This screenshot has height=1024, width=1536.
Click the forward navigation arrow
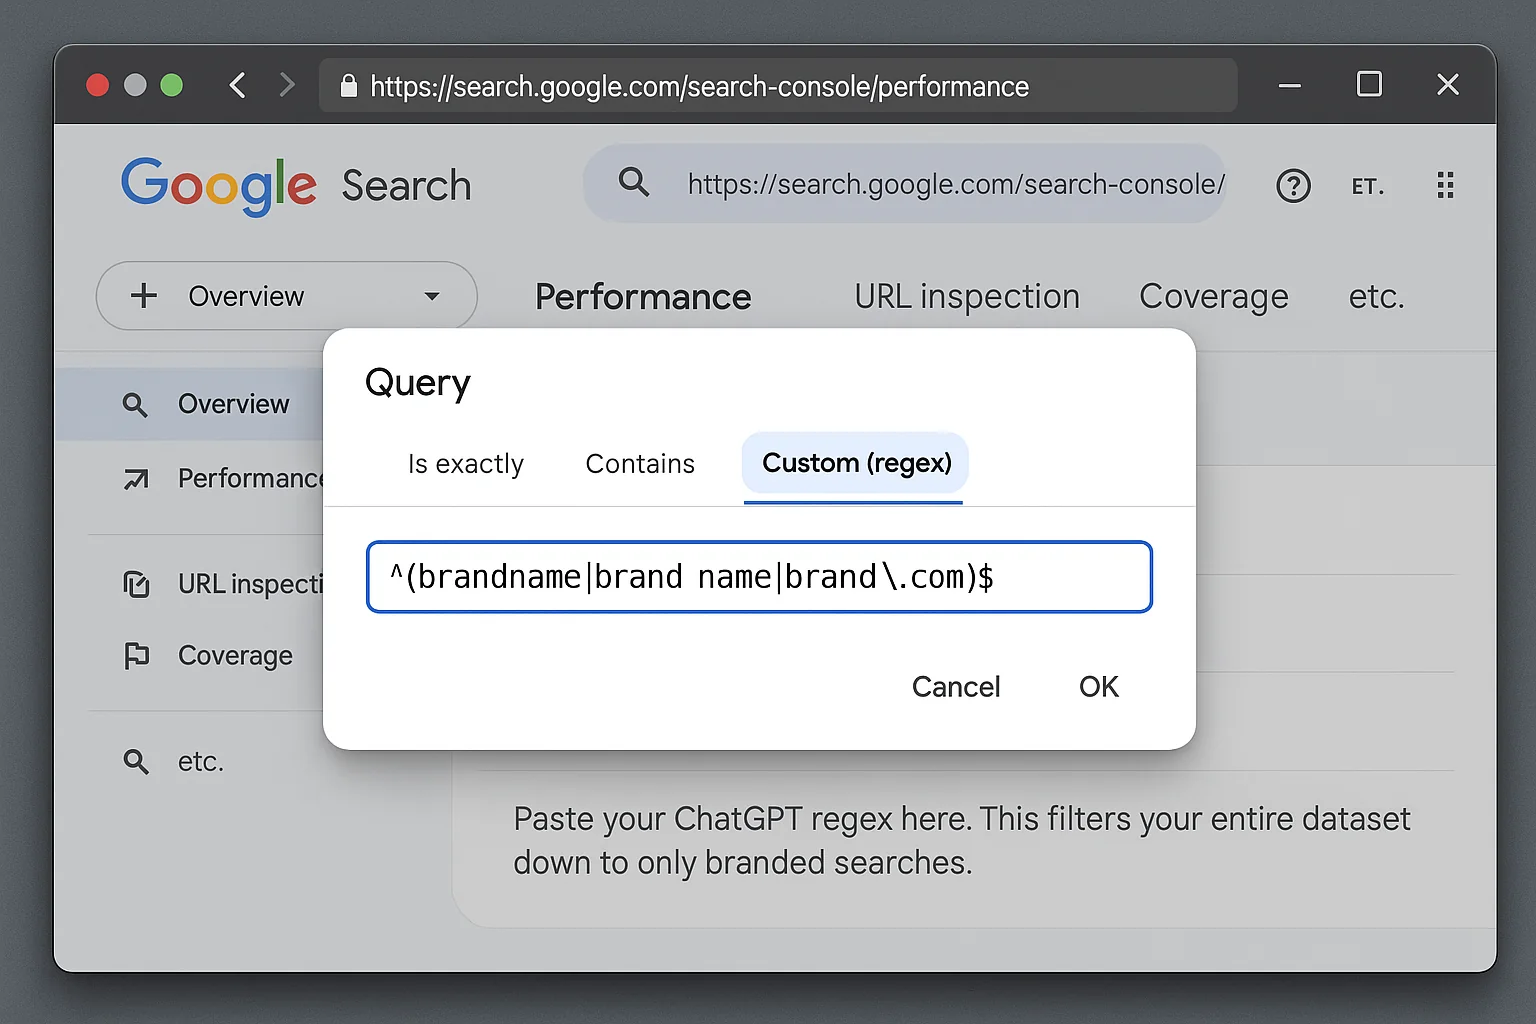point(288,85)
